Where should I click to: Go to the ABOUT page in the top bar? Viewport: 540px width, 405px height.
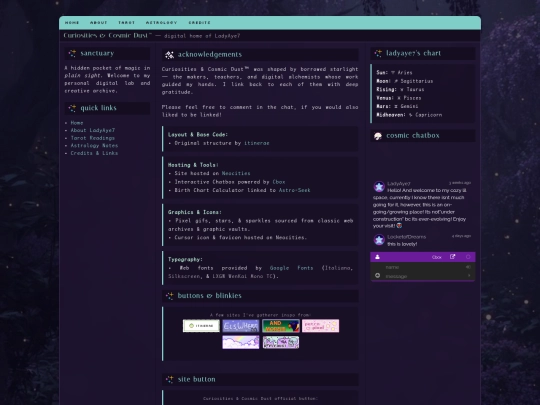tap(98, 23)
